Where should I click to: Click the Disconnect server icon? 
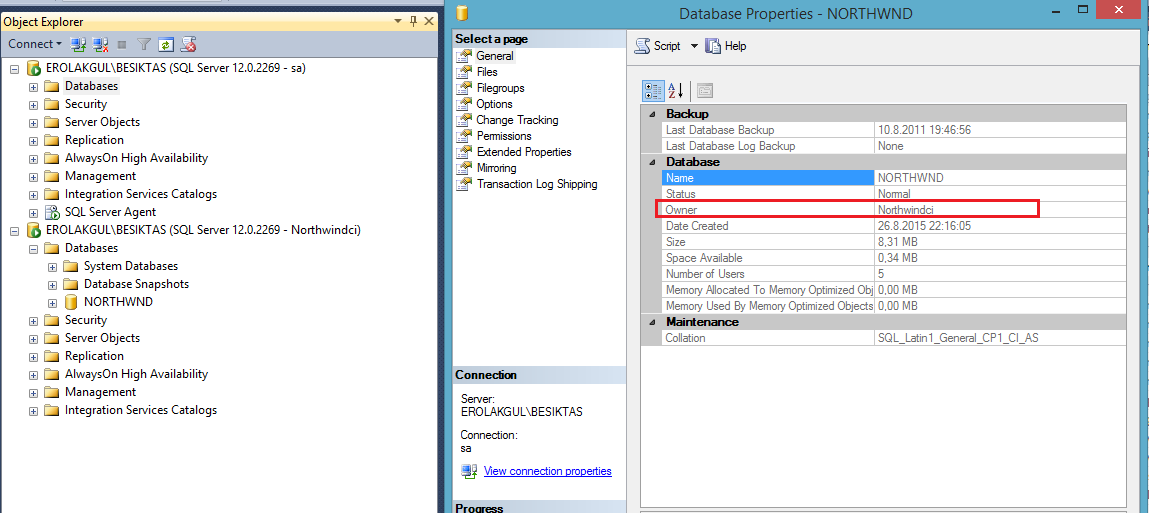[x=100, y=45]
